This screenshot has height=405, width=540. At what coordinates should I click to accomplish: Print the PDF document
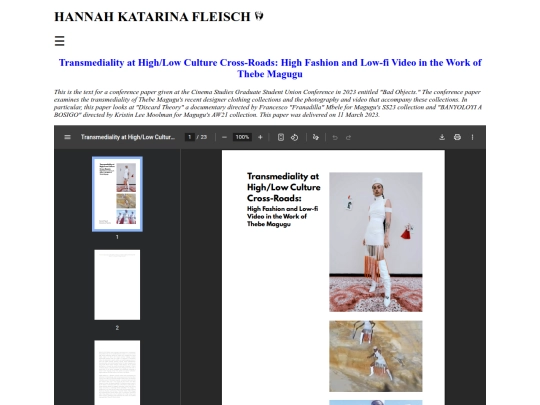tap(457, 137)
